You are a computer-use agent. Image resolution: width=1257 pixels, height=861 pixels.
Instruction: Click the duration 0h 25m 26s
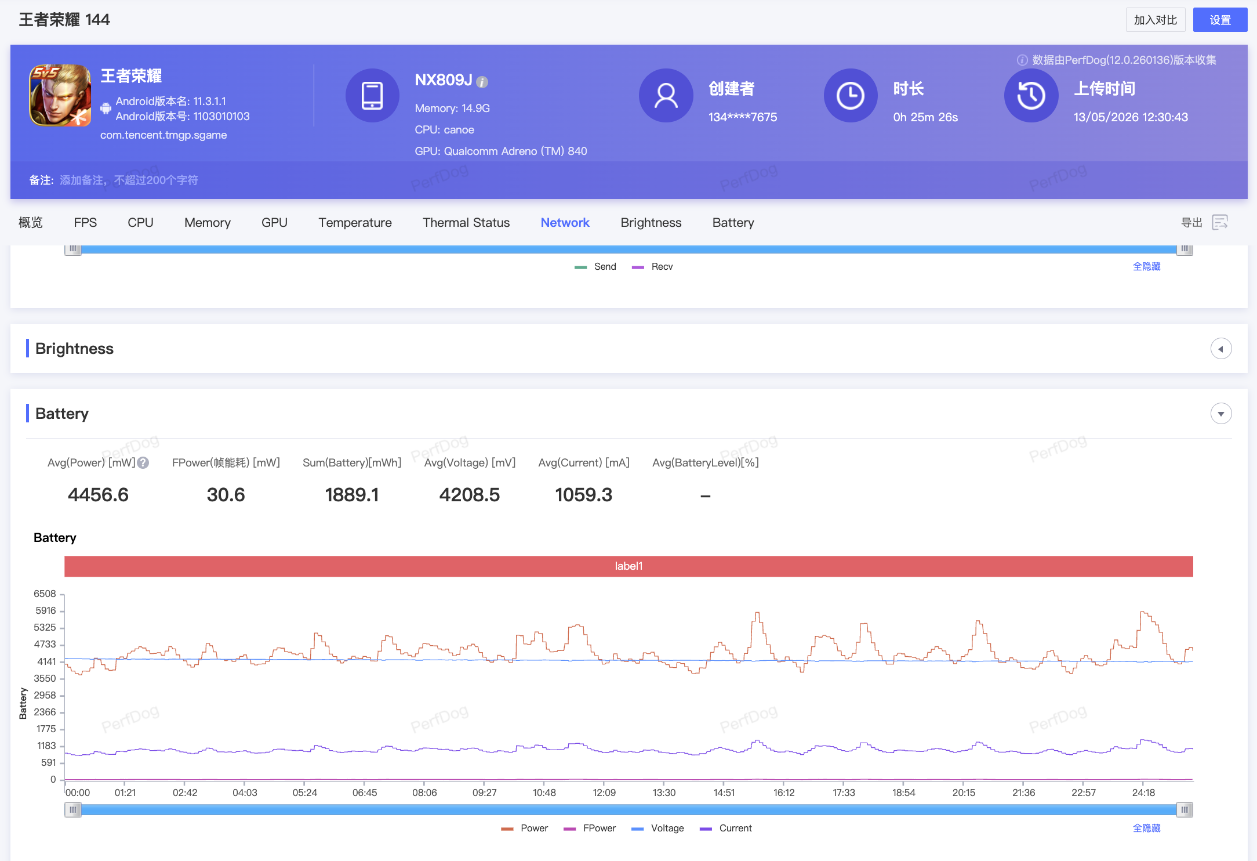(x=926, y=117)
